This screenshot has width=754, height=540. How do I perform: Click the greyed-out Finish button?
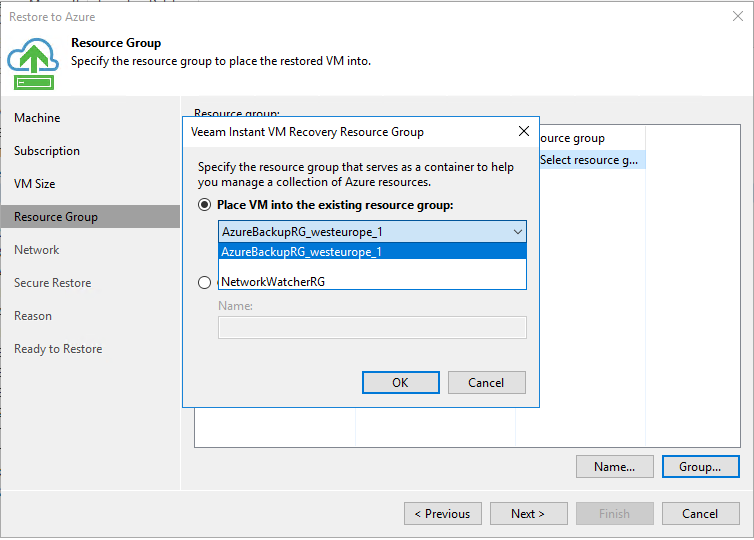(615, 514)
